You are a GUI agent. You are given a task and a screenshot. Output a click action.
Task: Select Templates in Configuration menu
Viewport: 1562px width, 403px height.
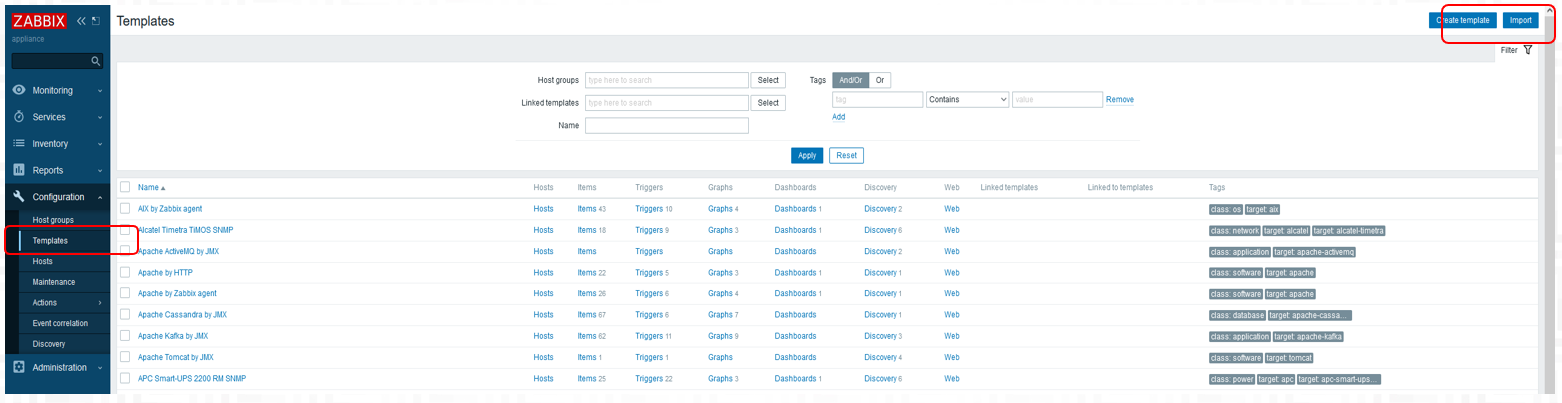coord(50,241)
